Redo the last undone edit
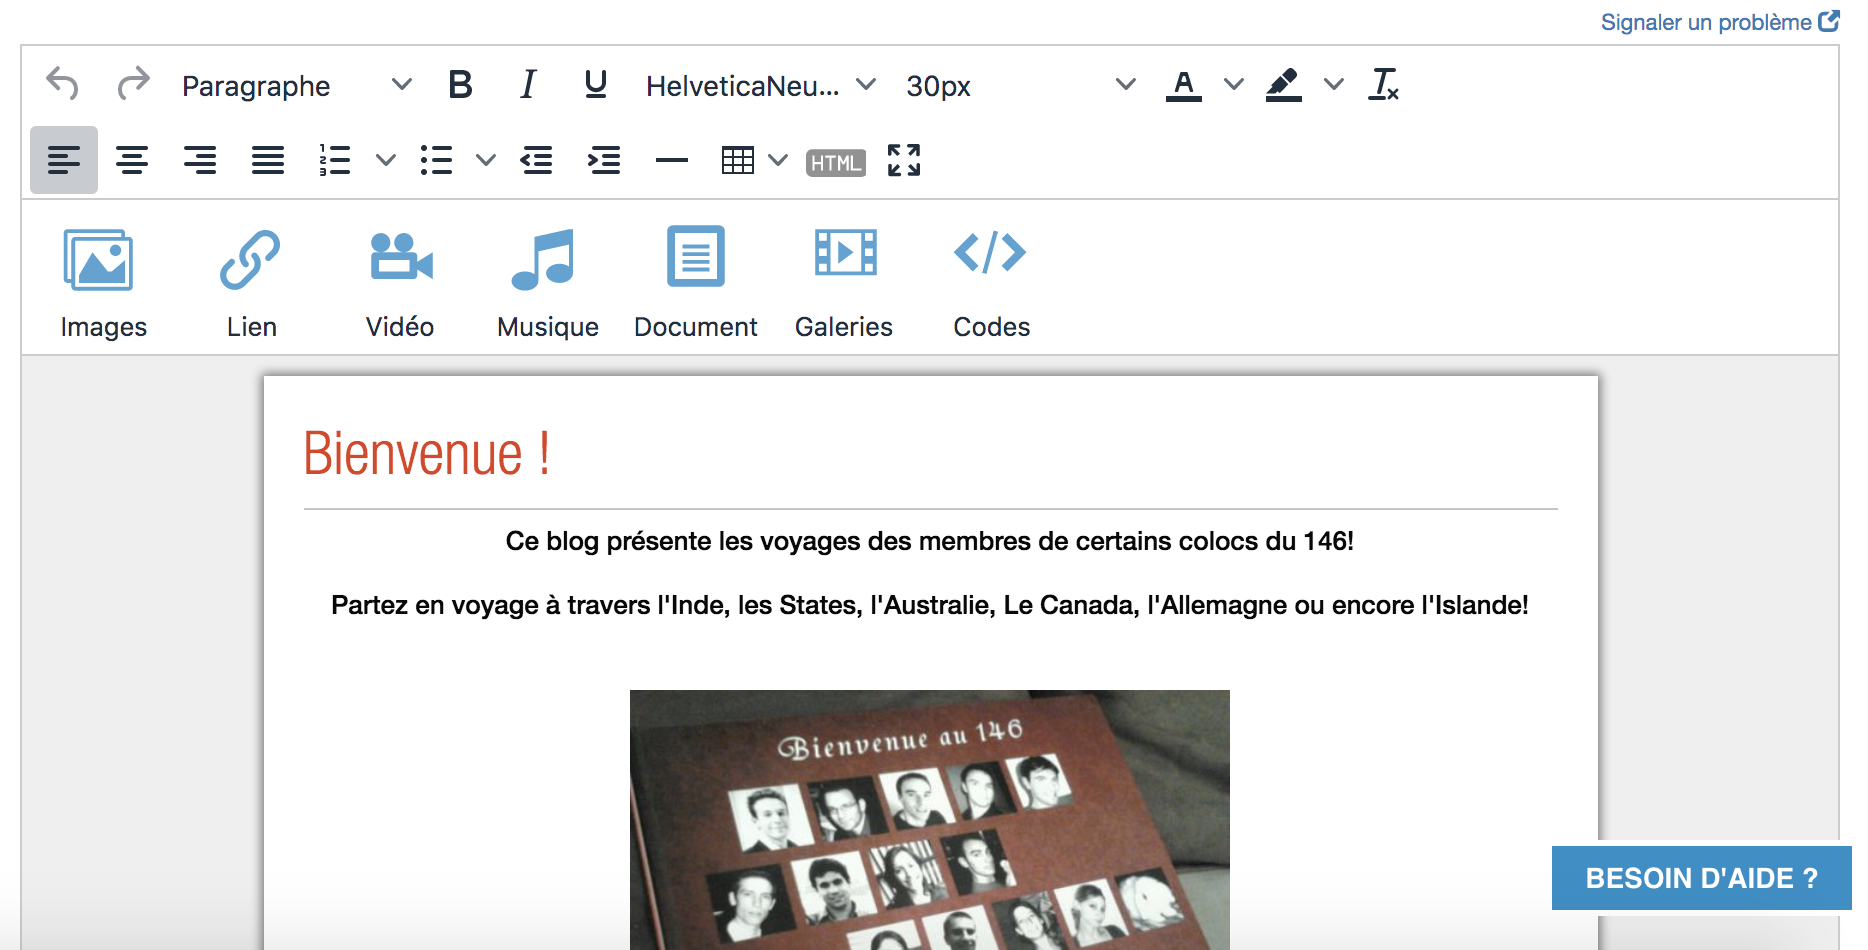Screen dimensions: 1868x950 132,84
